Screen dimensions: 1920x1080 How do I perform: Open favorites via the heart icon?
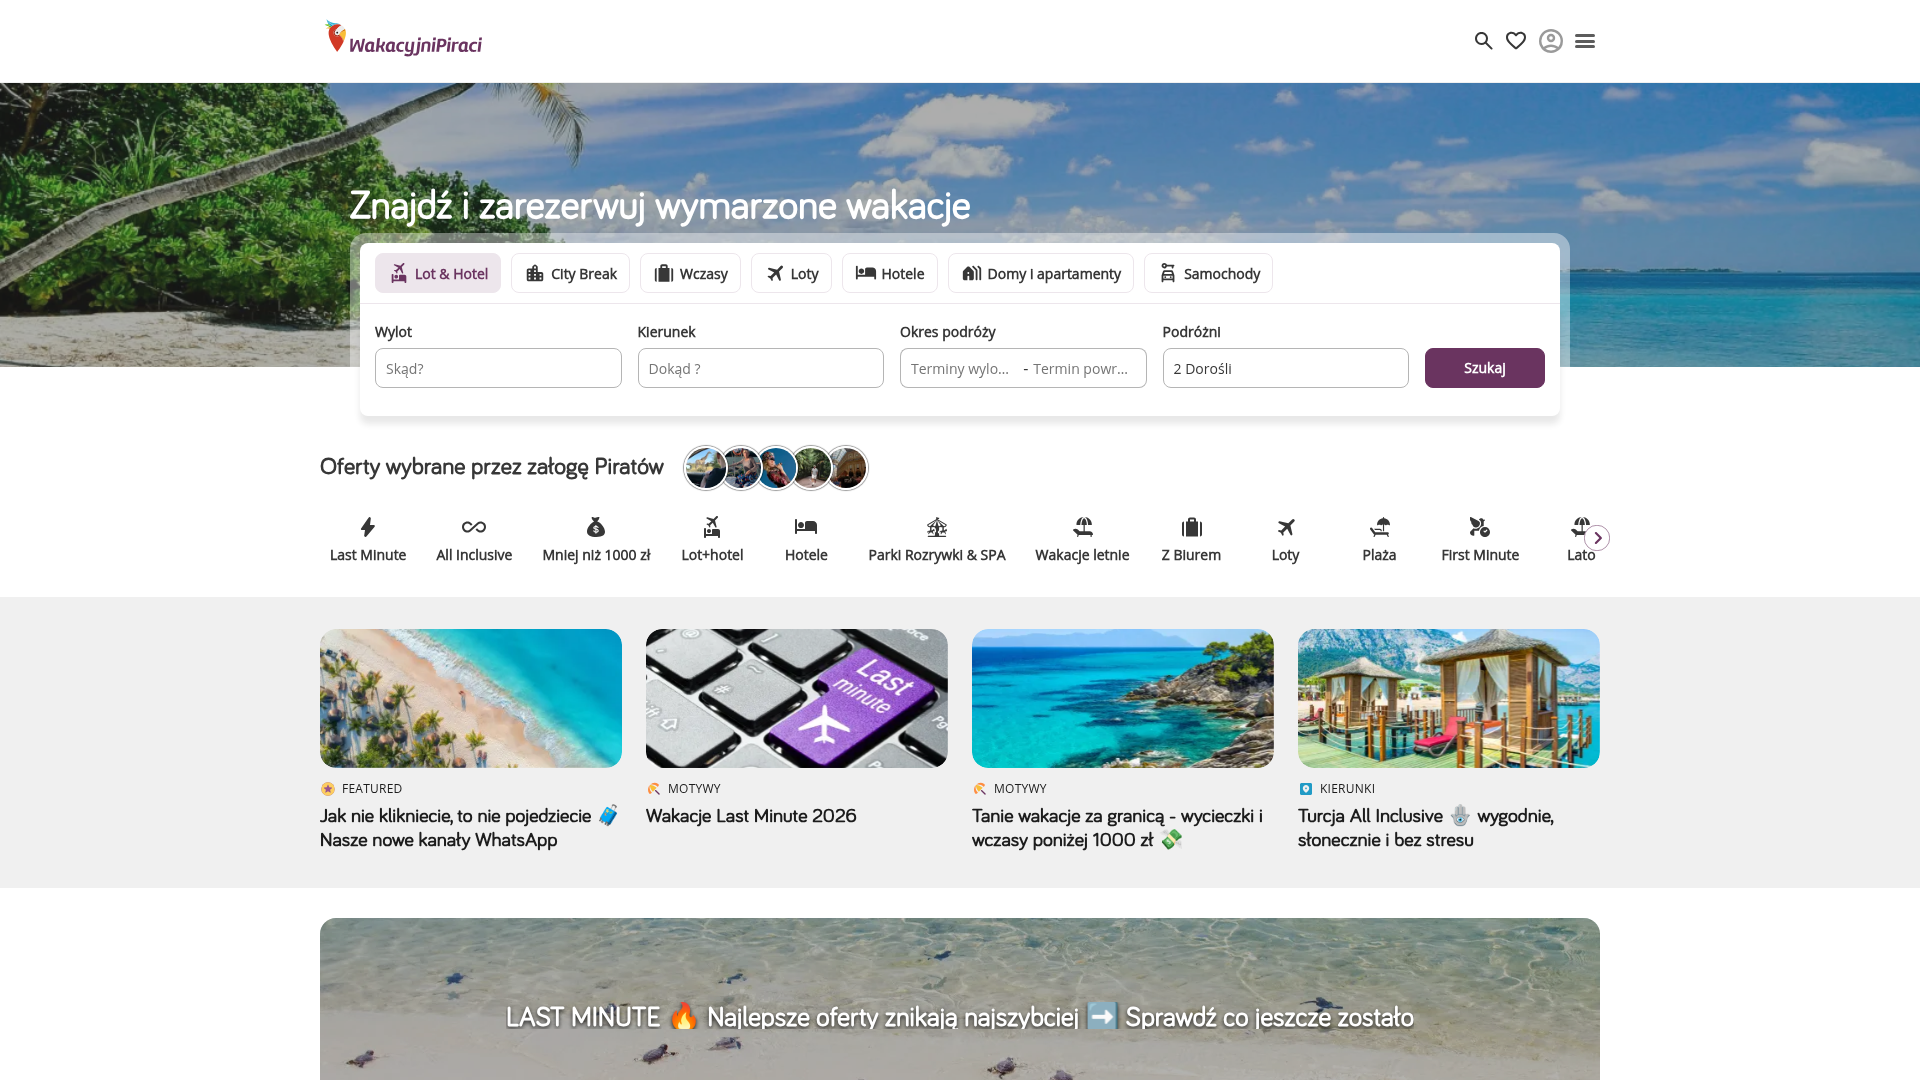tap(1516, 41)
